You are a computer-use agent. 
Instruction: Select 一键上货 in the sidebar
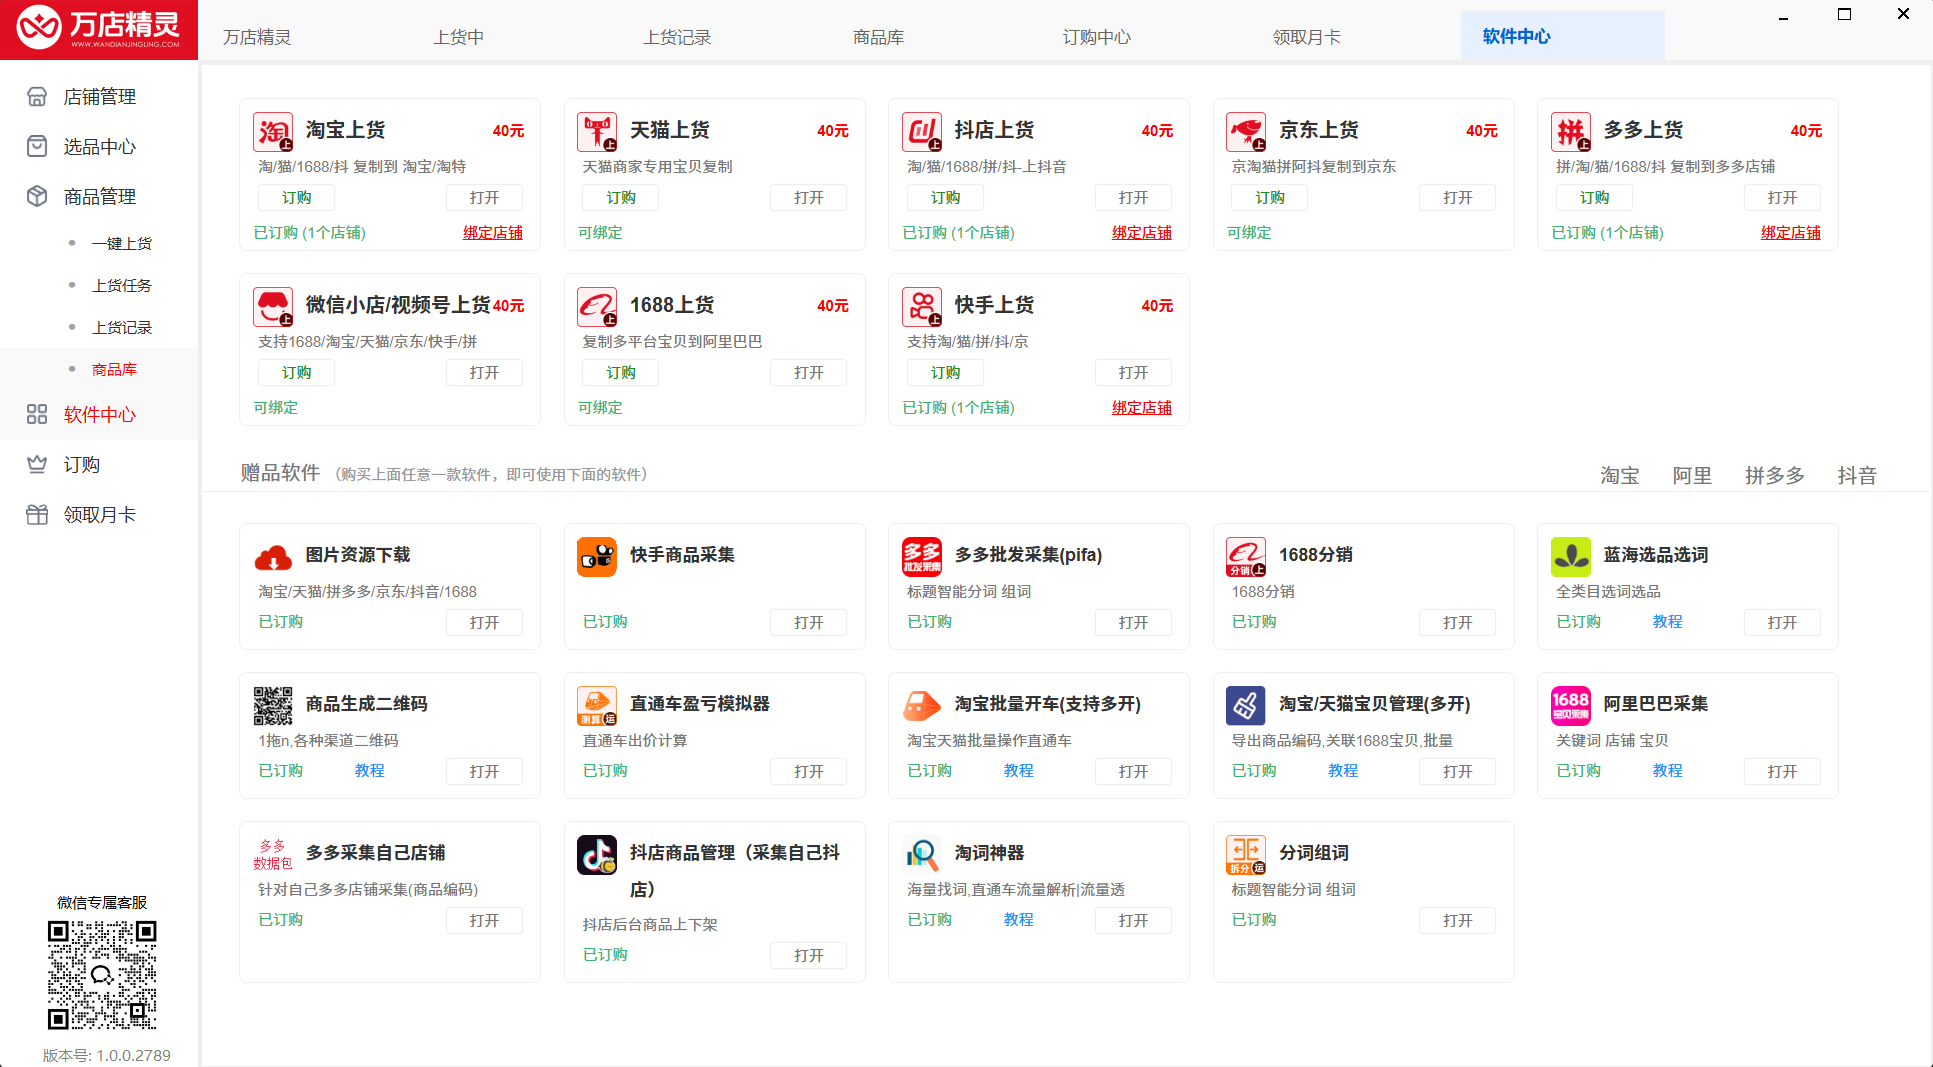(122, 243)
